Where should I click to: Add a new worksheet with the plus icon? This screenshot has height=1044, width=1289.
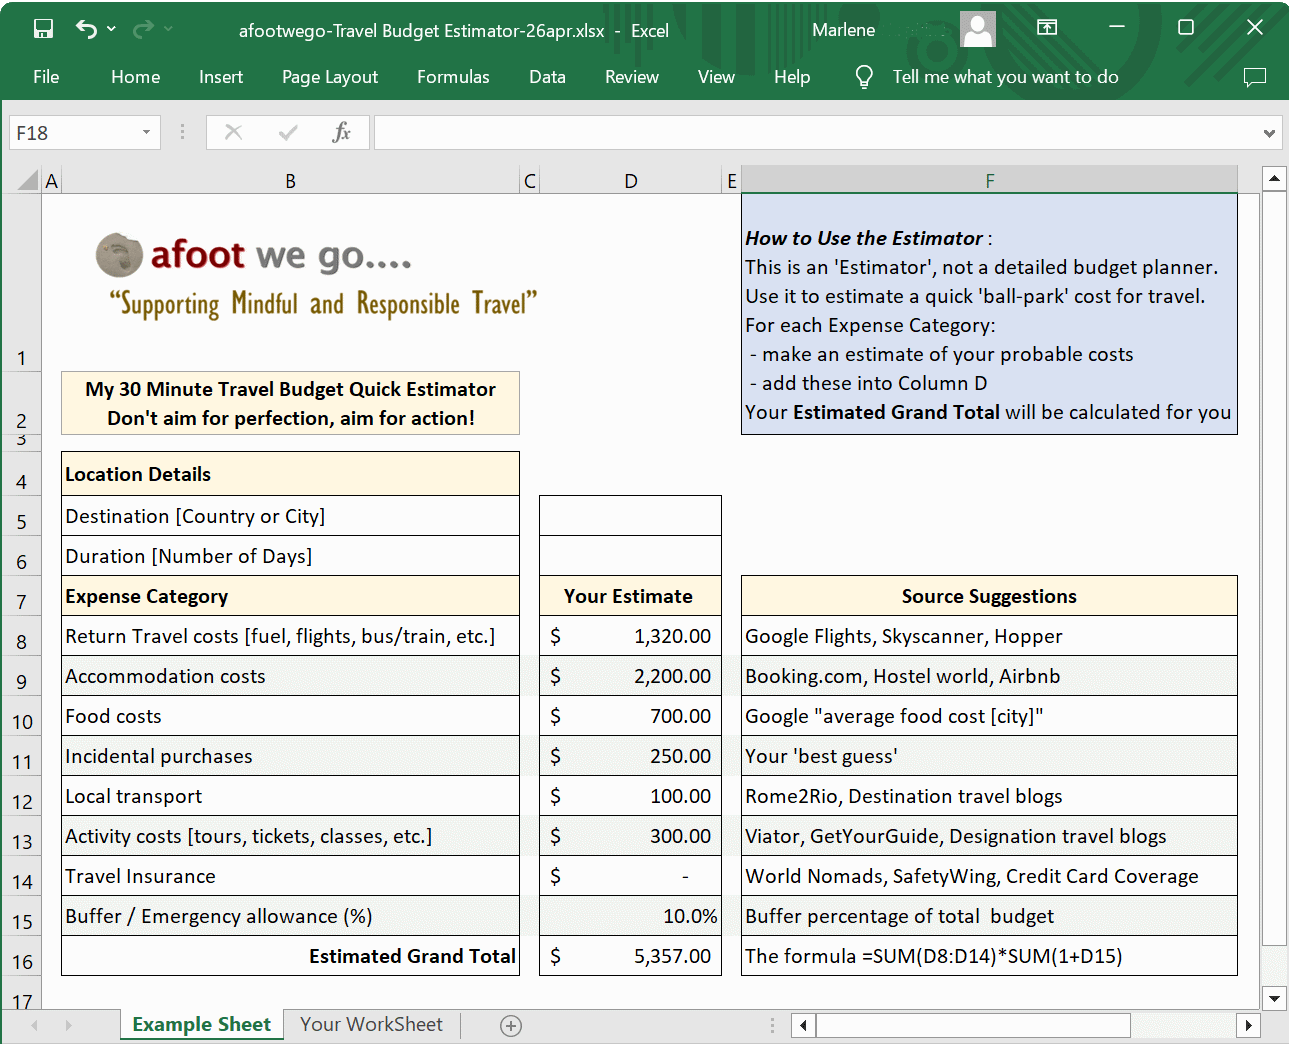pyautogui.click(x=510, y=1025)
